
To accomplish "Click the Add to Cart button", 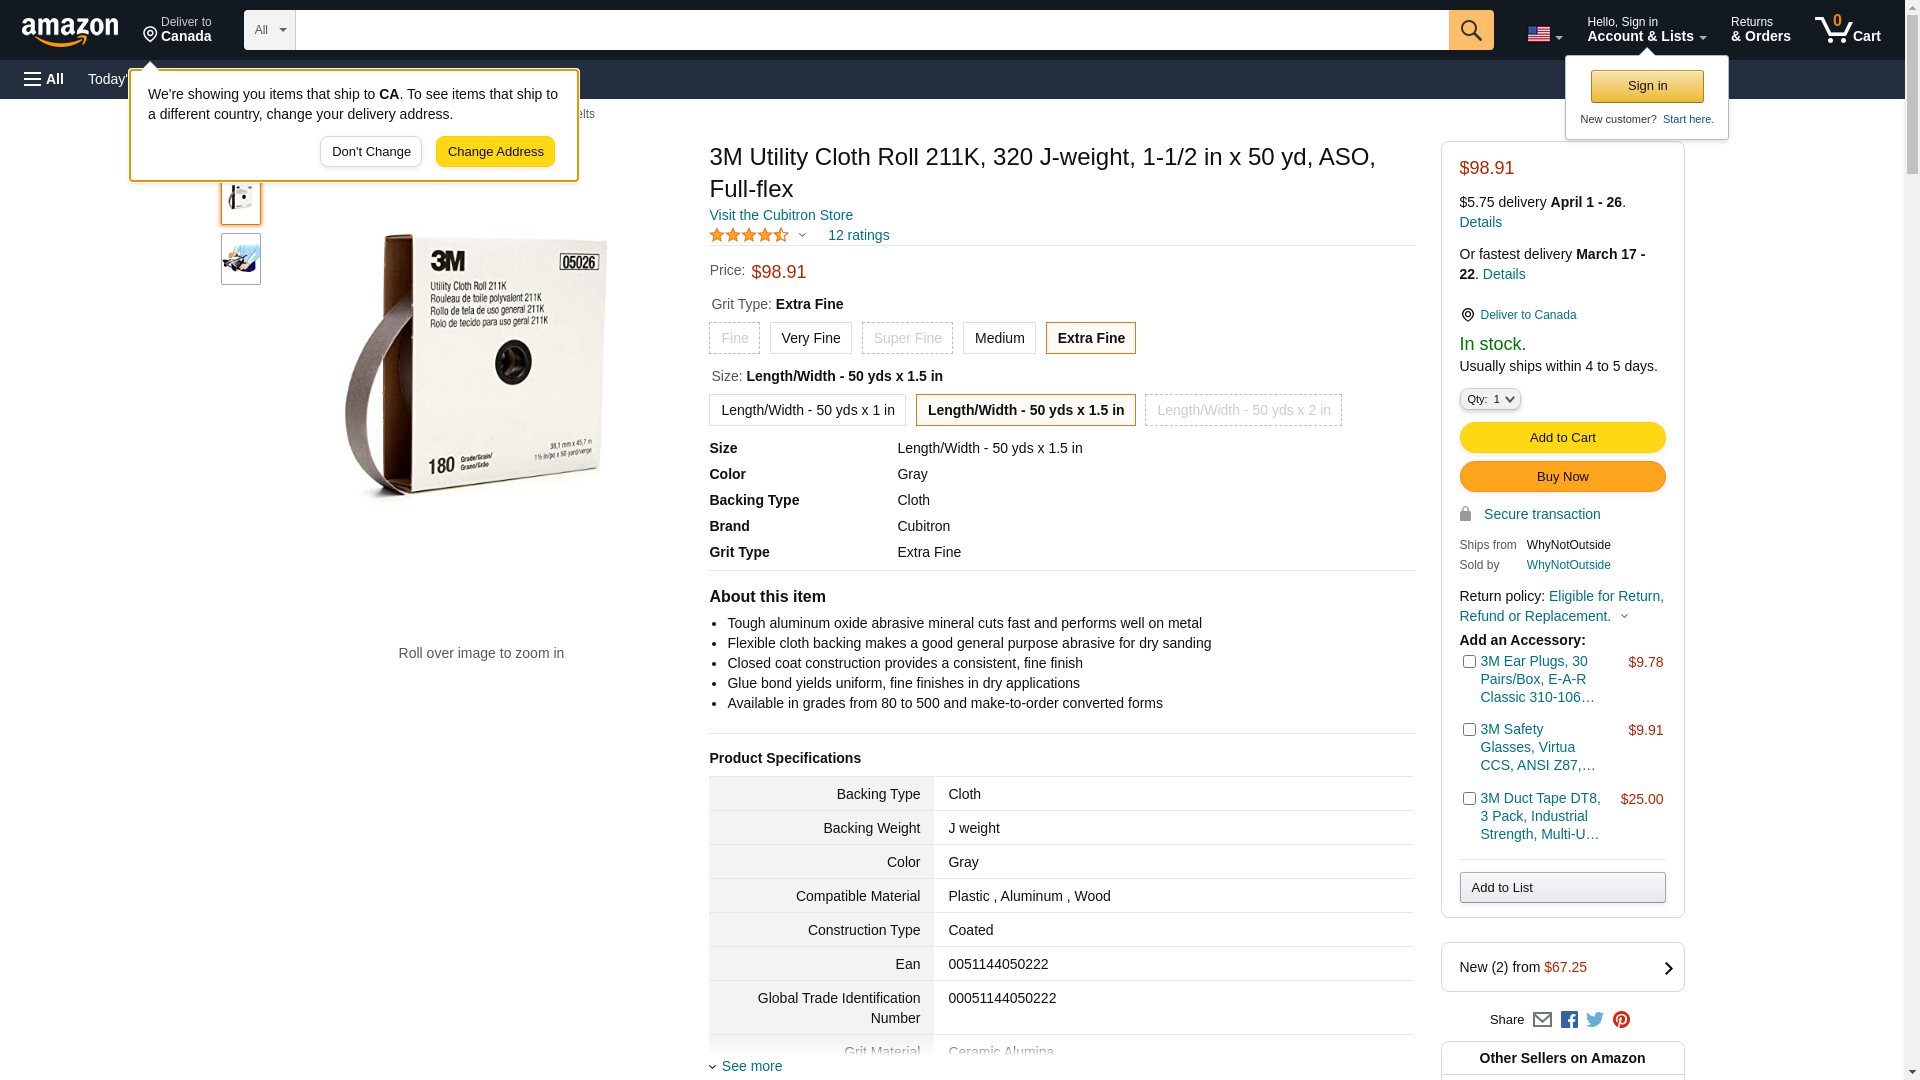I will pos(1562,437).
